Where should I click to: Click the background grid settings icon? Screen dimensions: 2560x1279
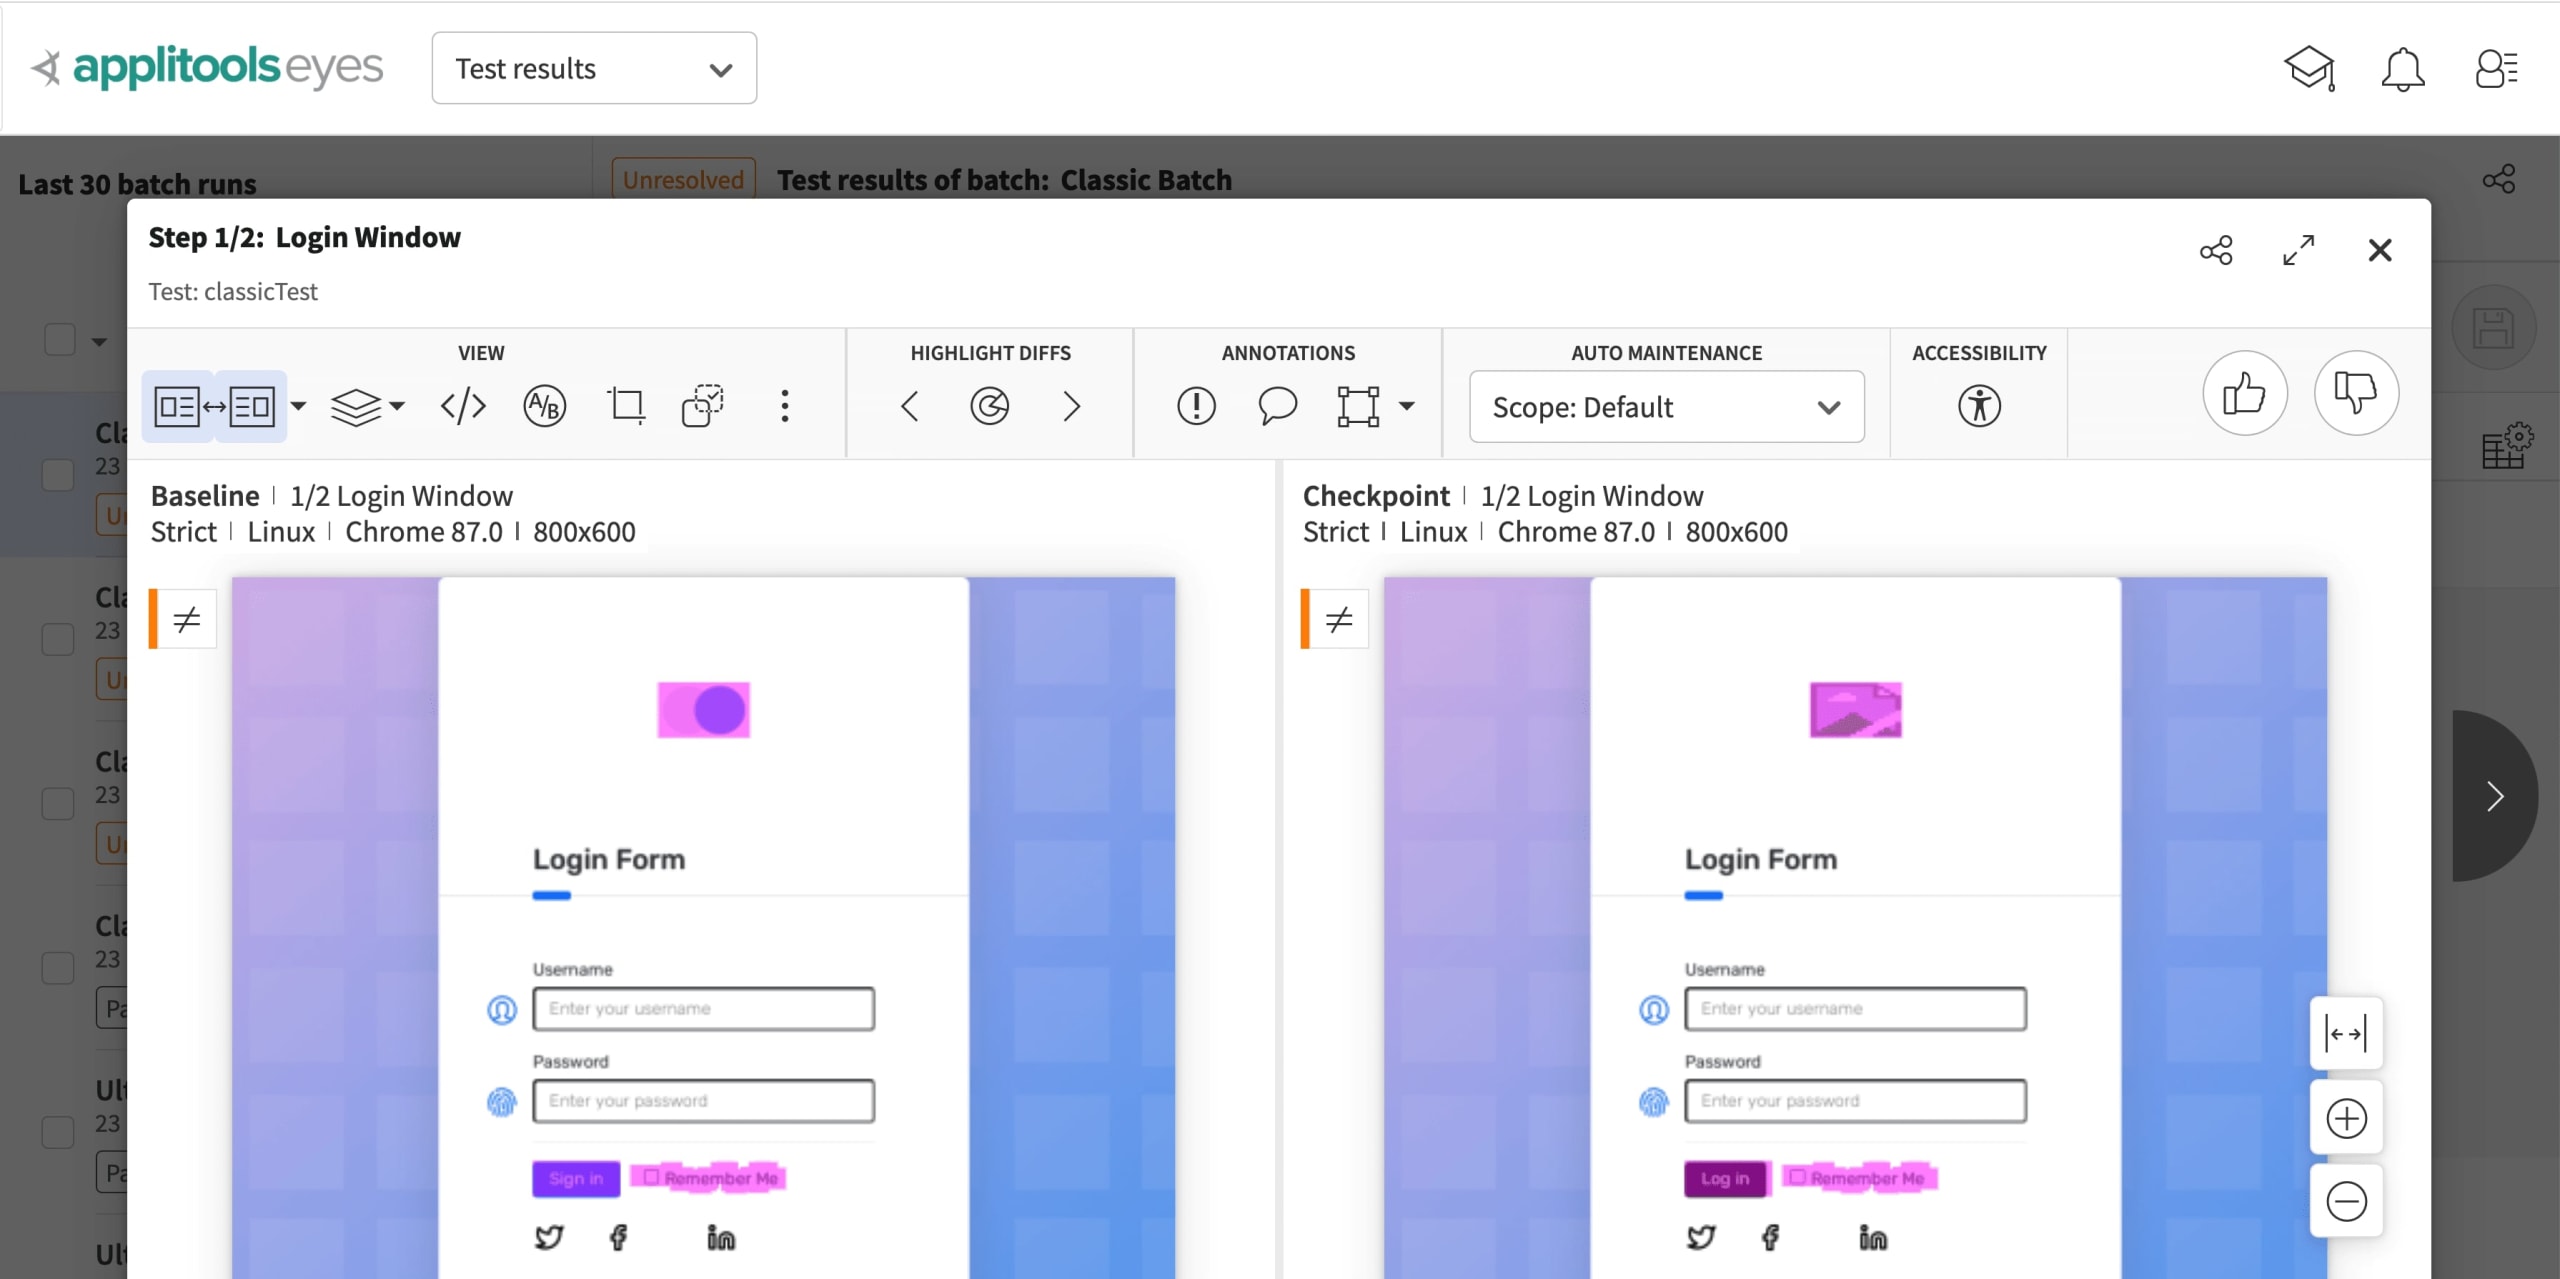pos(2506,446)
